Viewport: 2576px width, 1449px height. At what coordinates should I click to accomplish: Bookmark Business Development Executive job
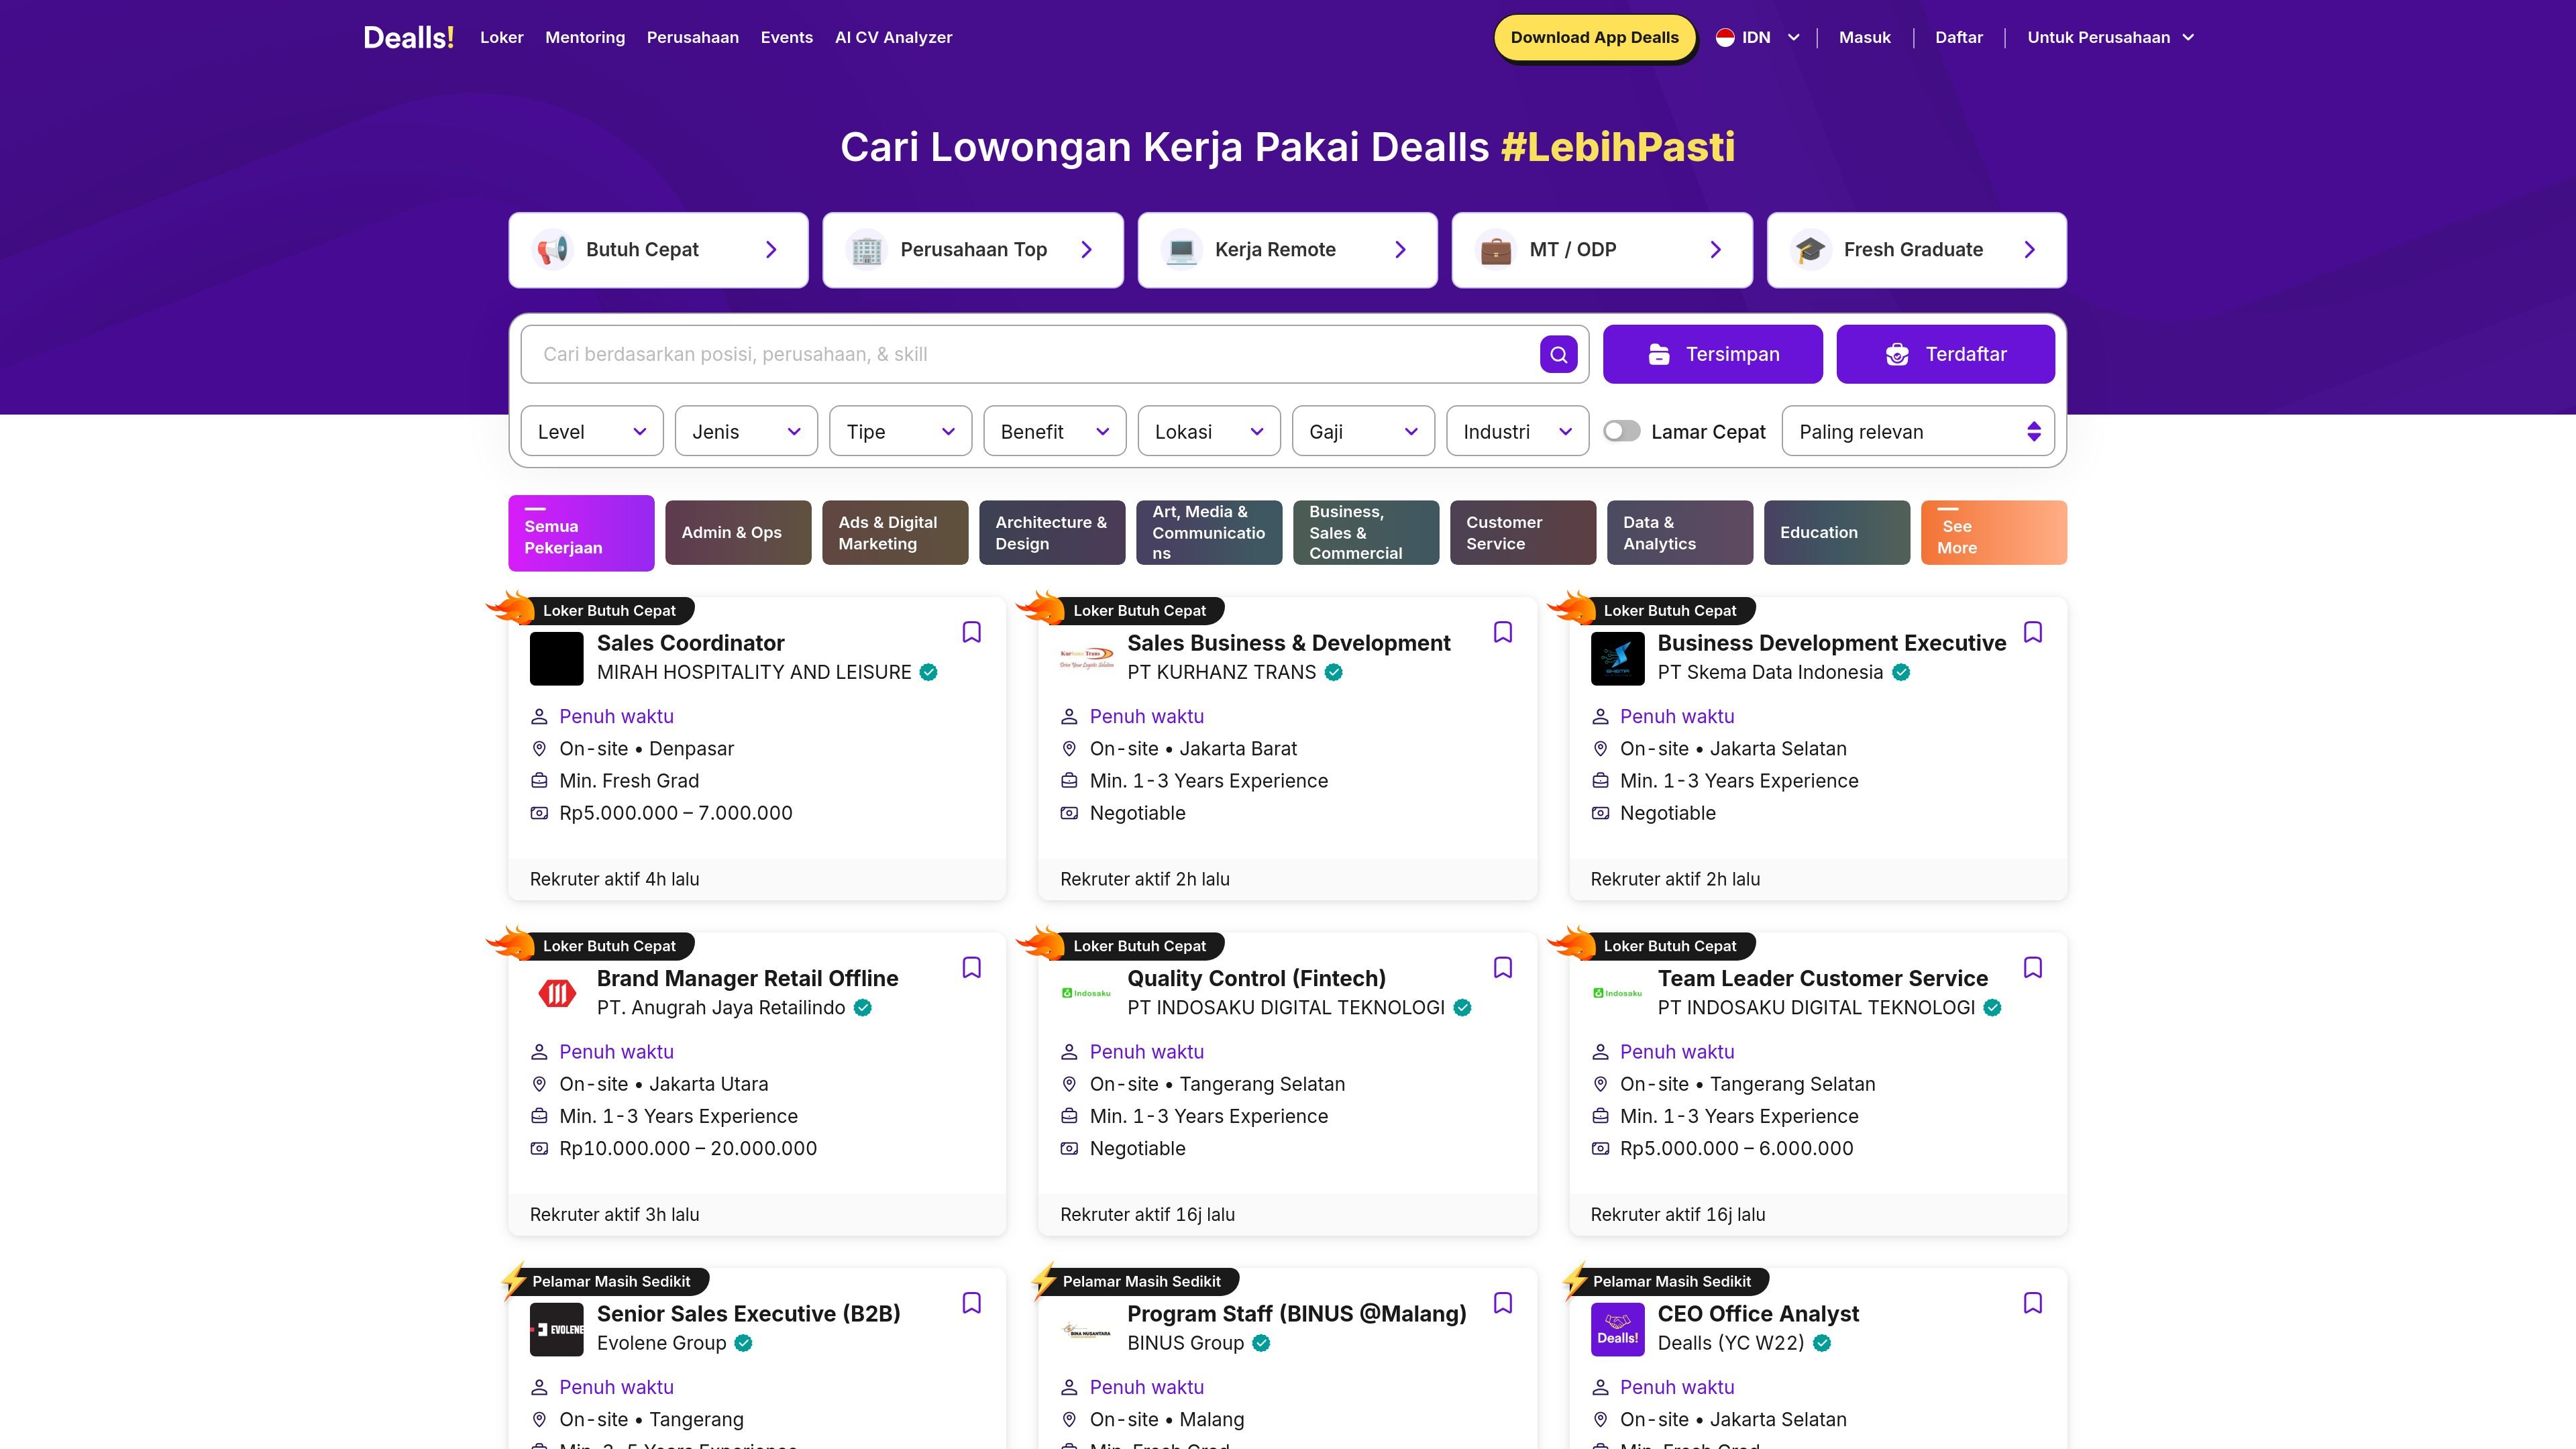tap(2033, 632)
